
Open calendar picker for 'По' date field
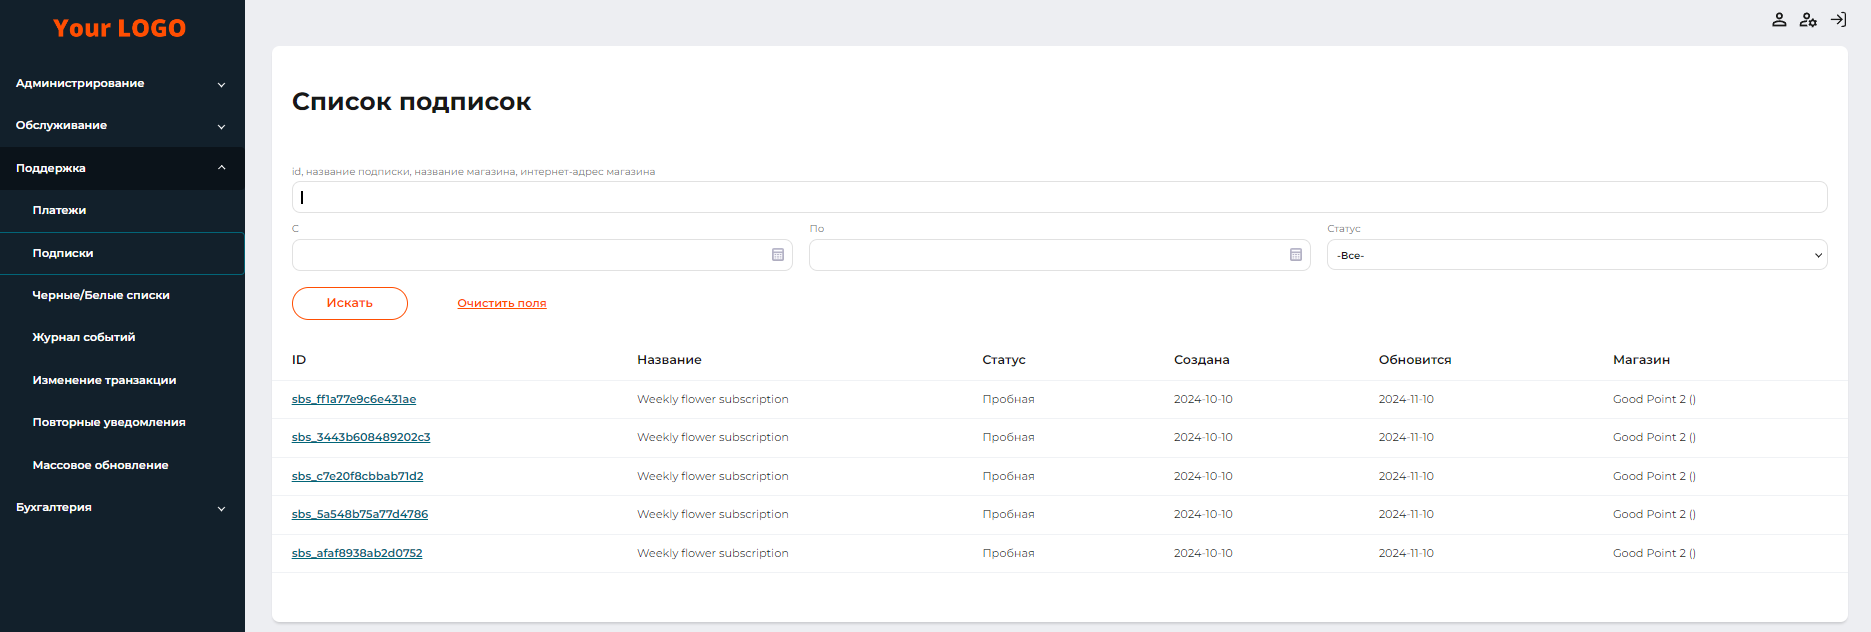(x=1296, y=255)
